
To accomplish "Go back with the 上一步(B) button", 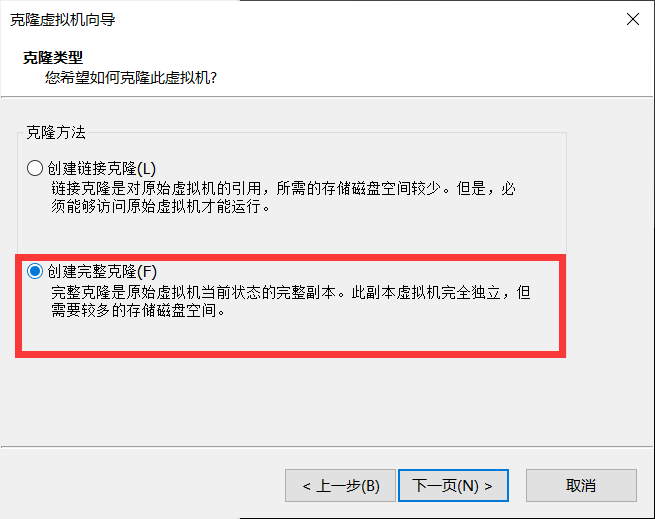I will click(340, 486).
